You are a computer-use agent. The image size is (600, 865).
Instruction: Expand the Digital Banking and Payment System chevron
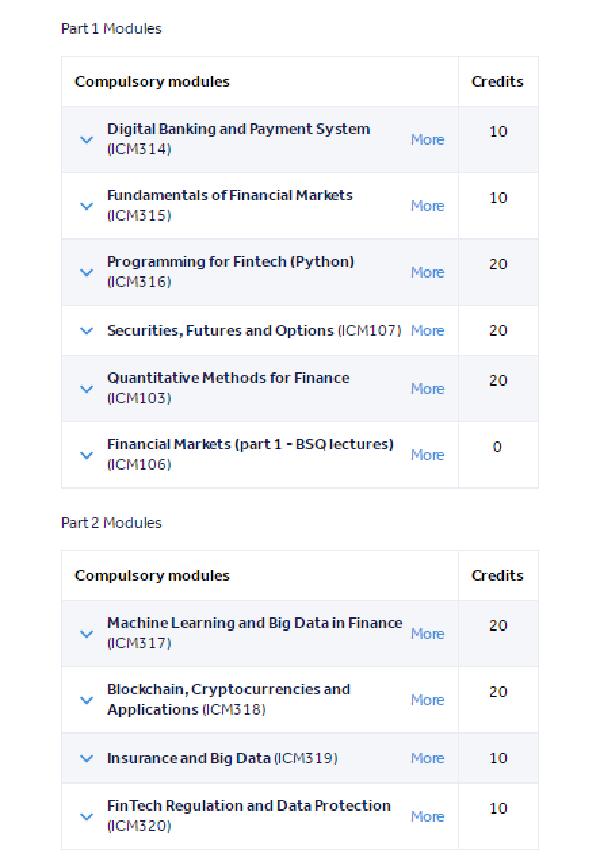(87, 140)
